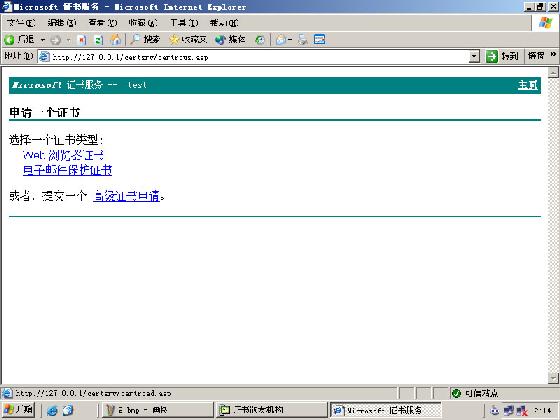
Task: Click the Home icon in toolbar
Action: 115,40
